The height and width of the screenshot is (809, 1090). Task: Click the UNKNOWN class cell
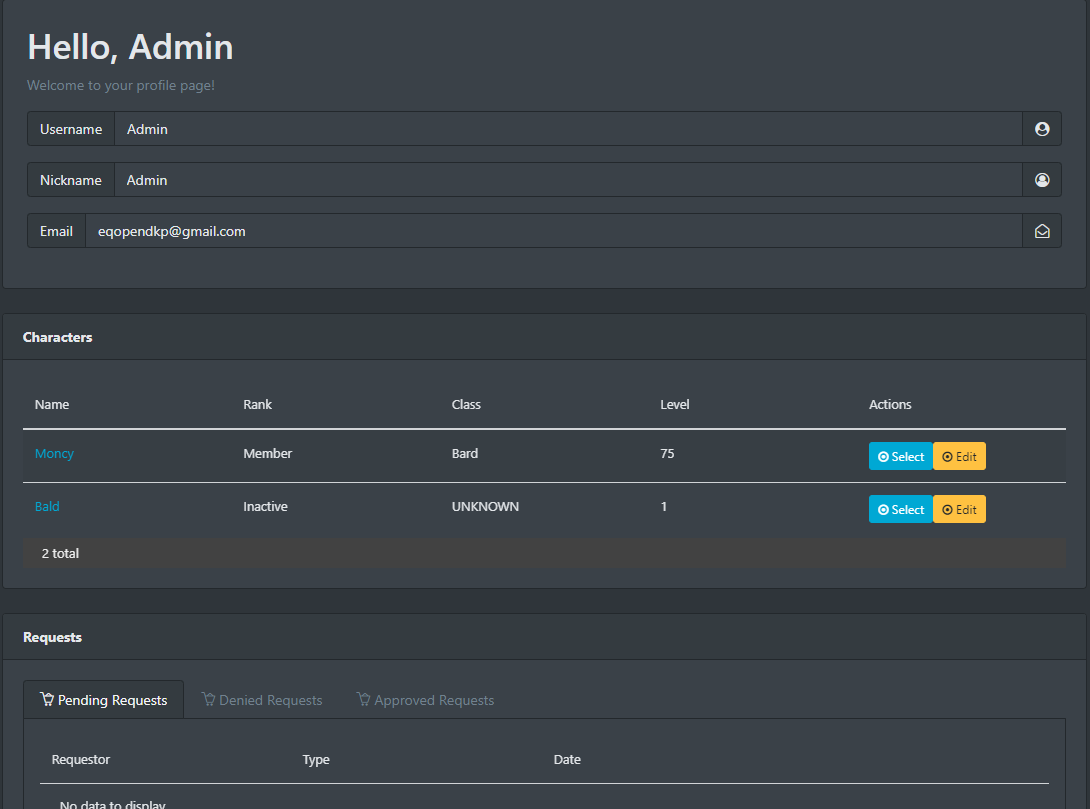(x=485, y=507)
